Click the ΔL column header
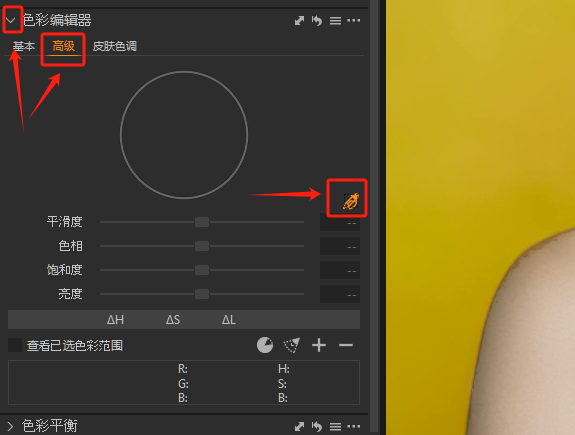The image size is (575, 435). [x=228, y=320]
